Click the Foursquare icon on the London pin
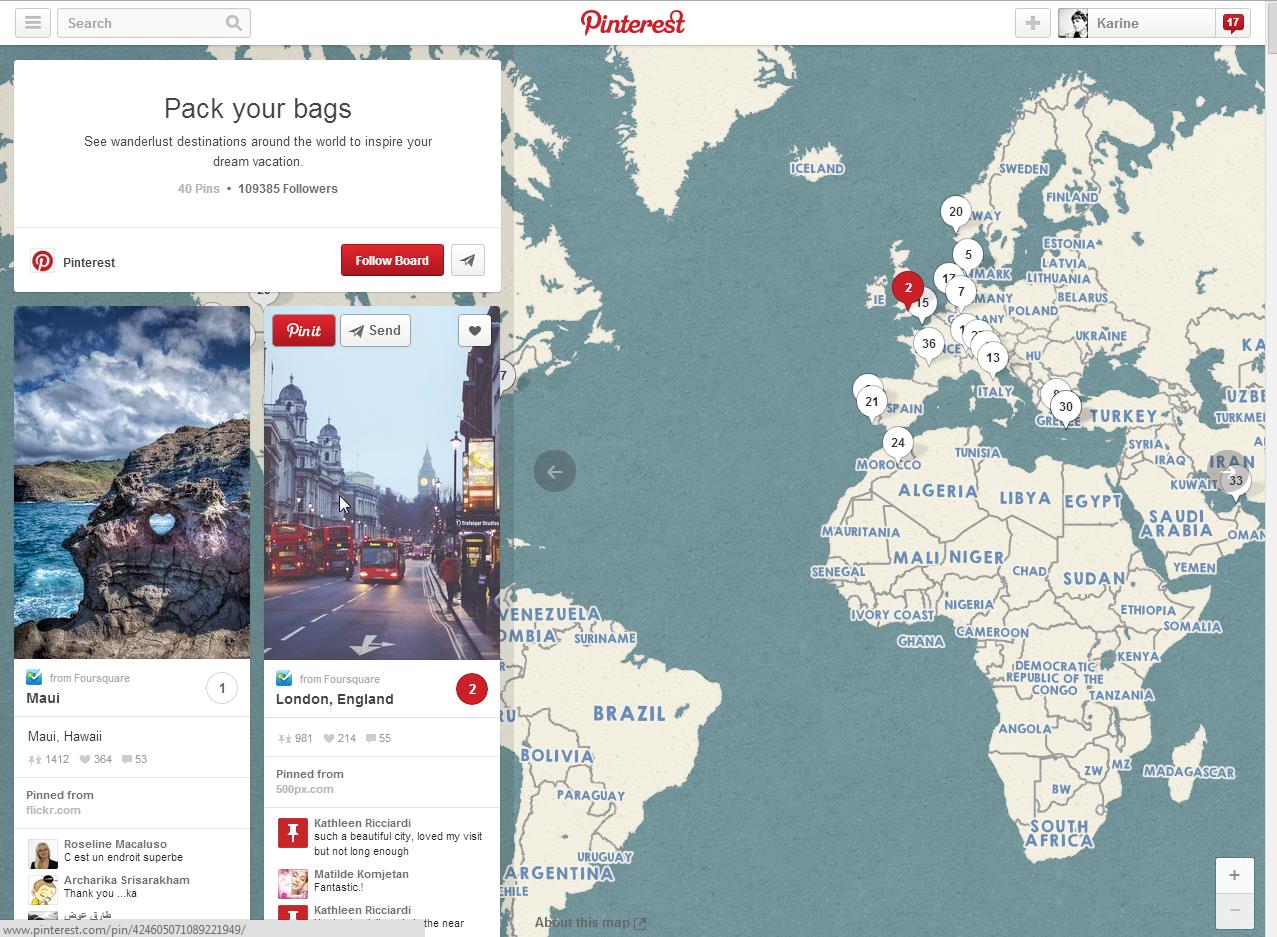 click(284, 678)
